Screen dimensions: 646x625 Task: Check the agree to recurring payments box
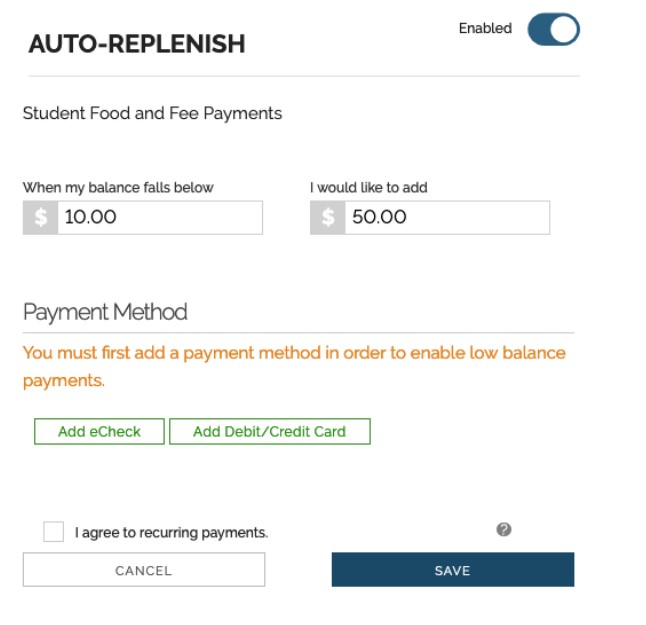click(x=53, y=532)
